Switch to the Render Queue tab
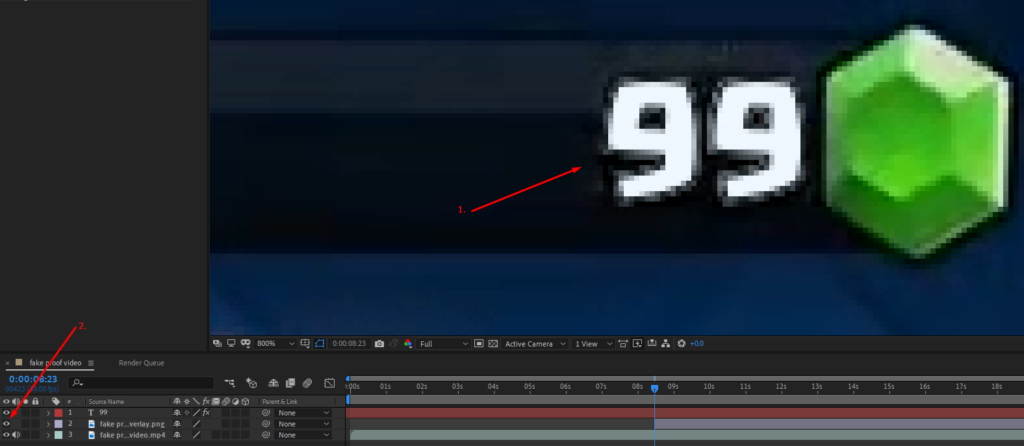This screenshot has height=446, width=1024. click(x=141, y=362)
